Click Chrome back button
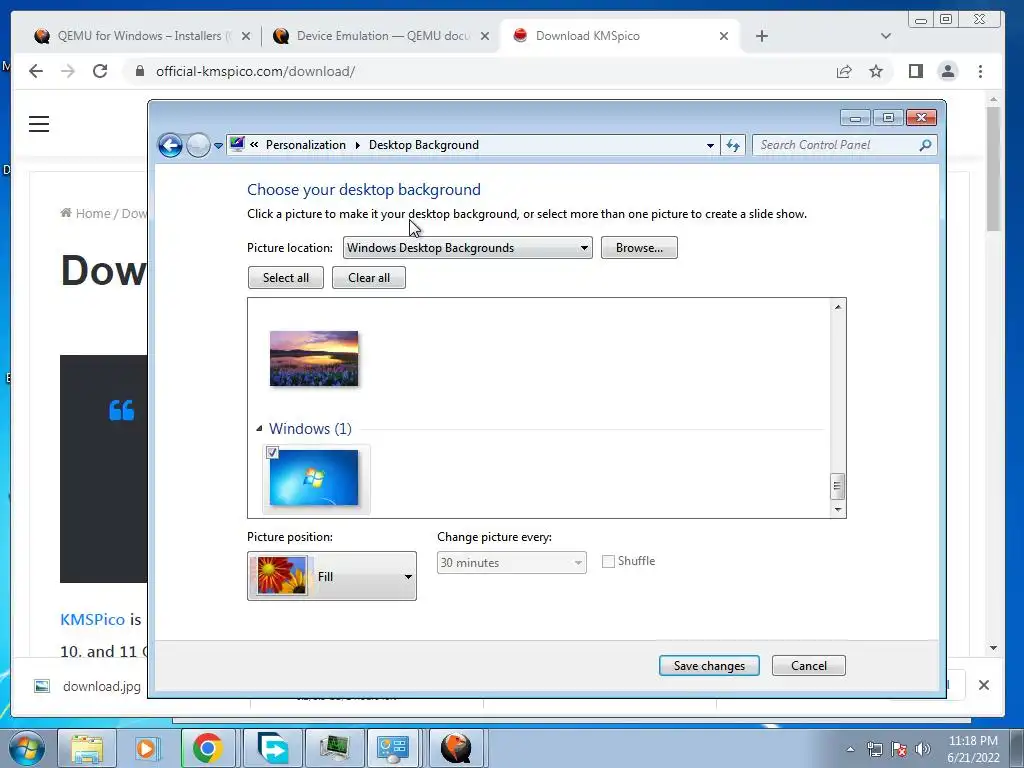 [36, 71]
